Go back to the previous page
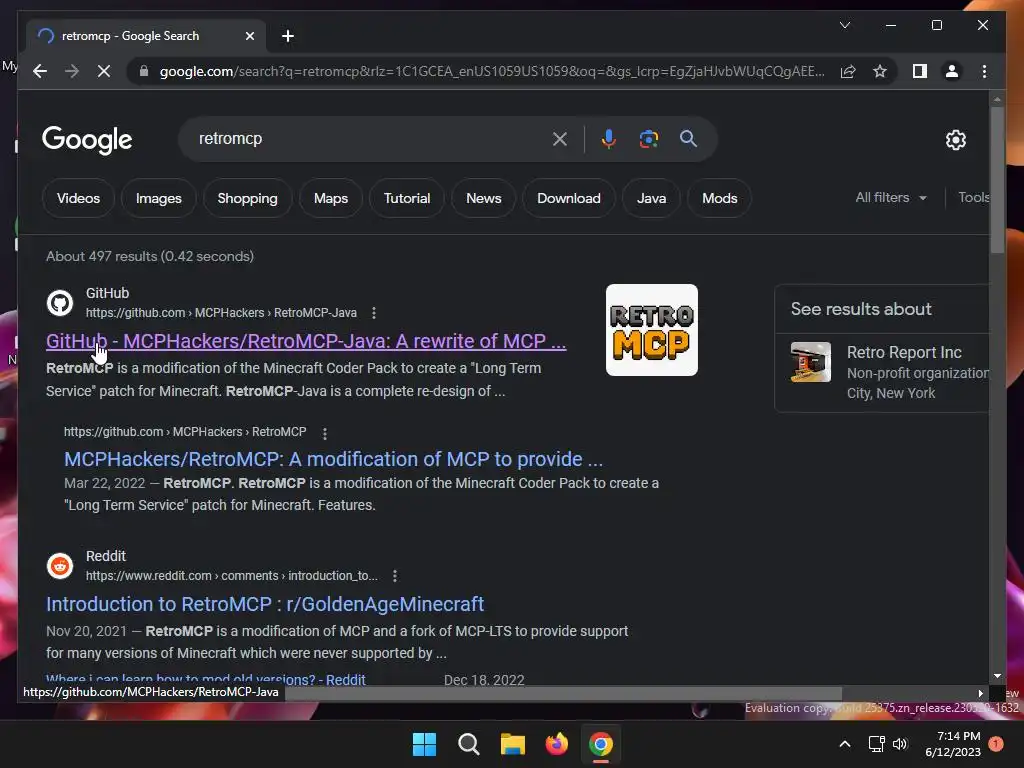Screen dimensions: 1024x768 tap(40, 71)
